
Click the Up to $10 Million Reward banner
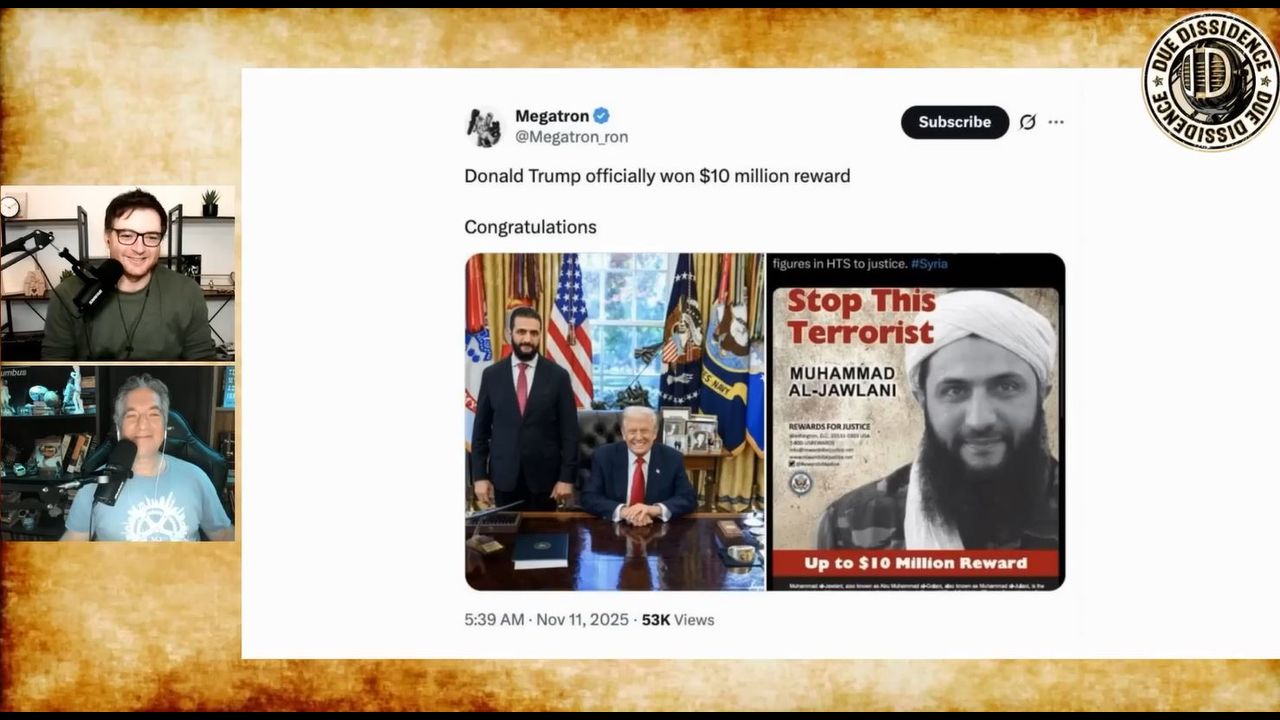point(916,563)
